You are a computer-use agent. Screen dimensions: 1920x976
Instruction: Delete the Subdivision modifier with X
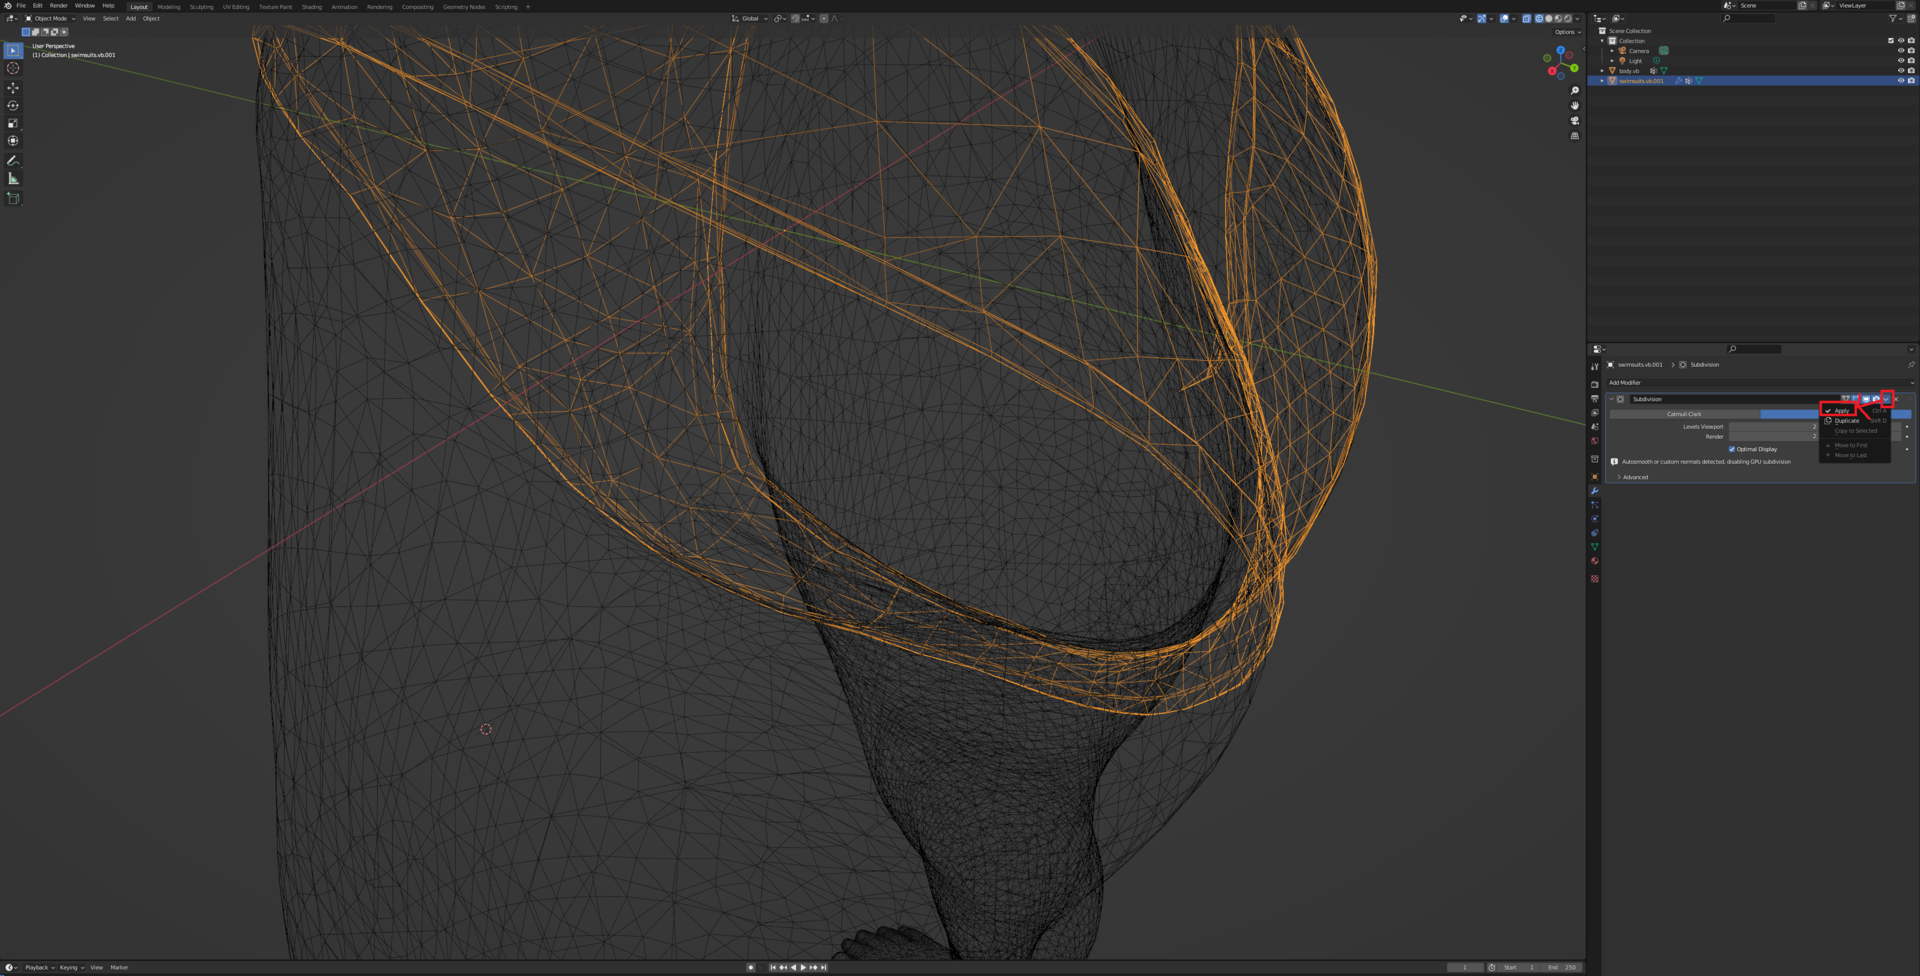click(x=1896, y=399)
